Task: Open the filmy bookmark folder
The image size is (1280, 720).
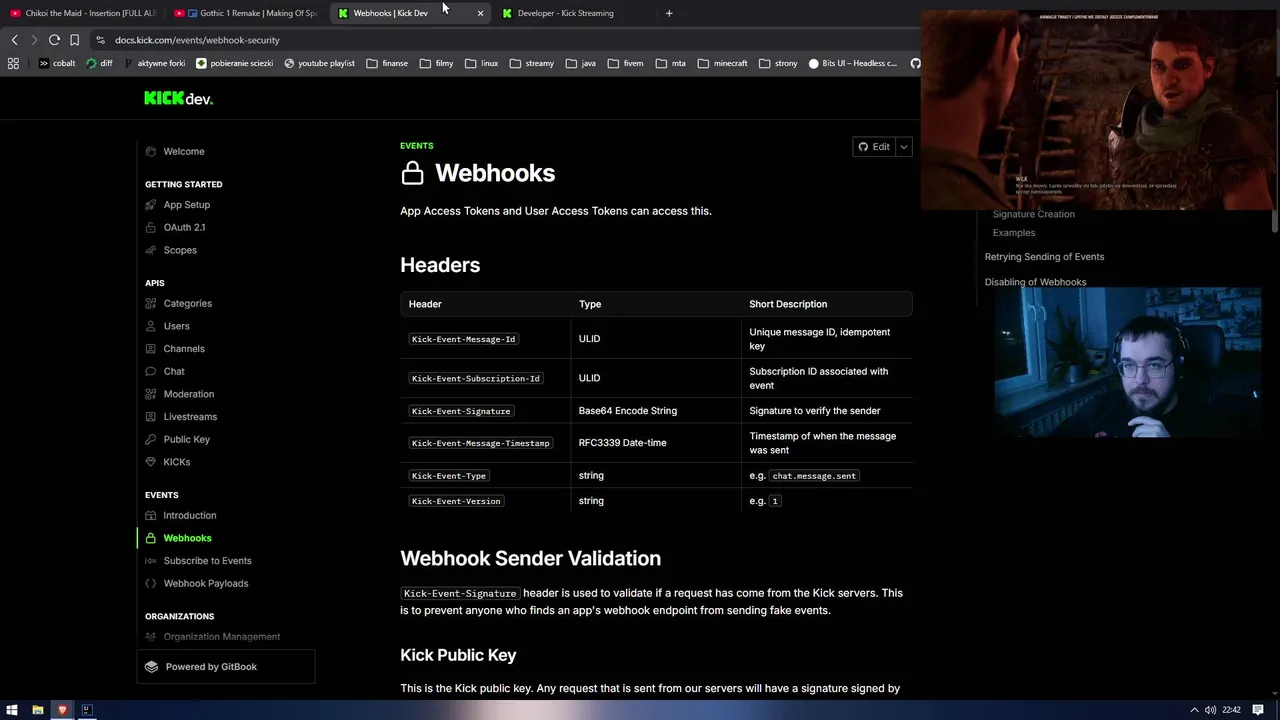Action: point(436,63)
